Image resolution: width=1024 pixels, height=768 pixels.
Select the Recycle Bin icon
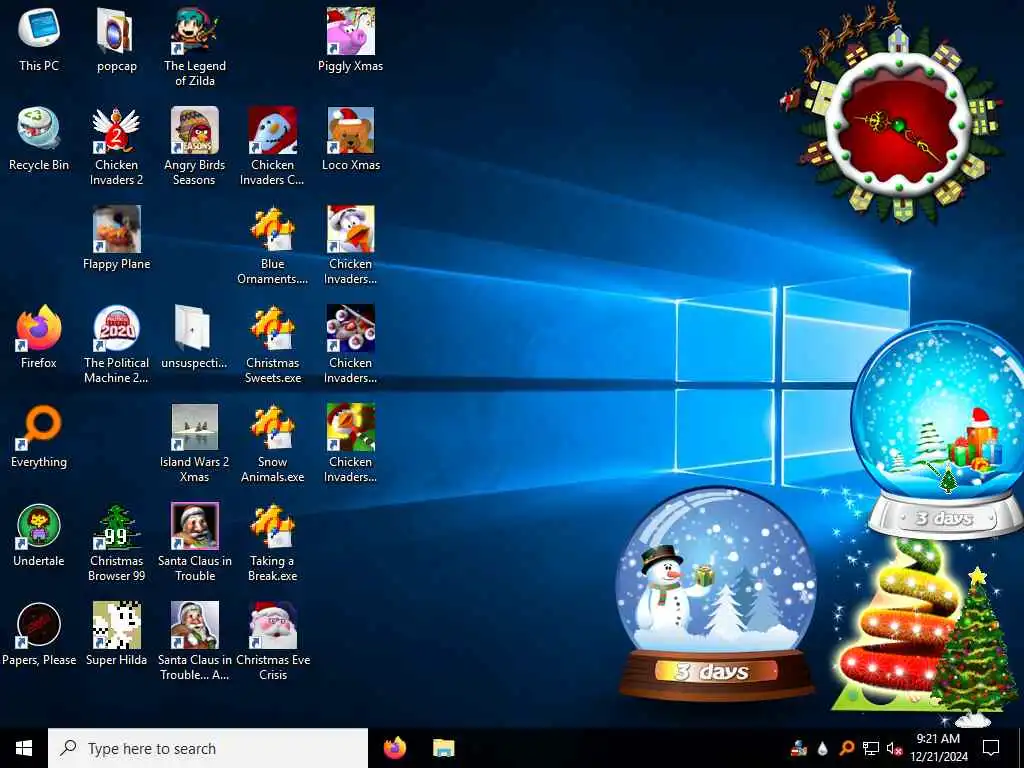(x=39, y=138)
